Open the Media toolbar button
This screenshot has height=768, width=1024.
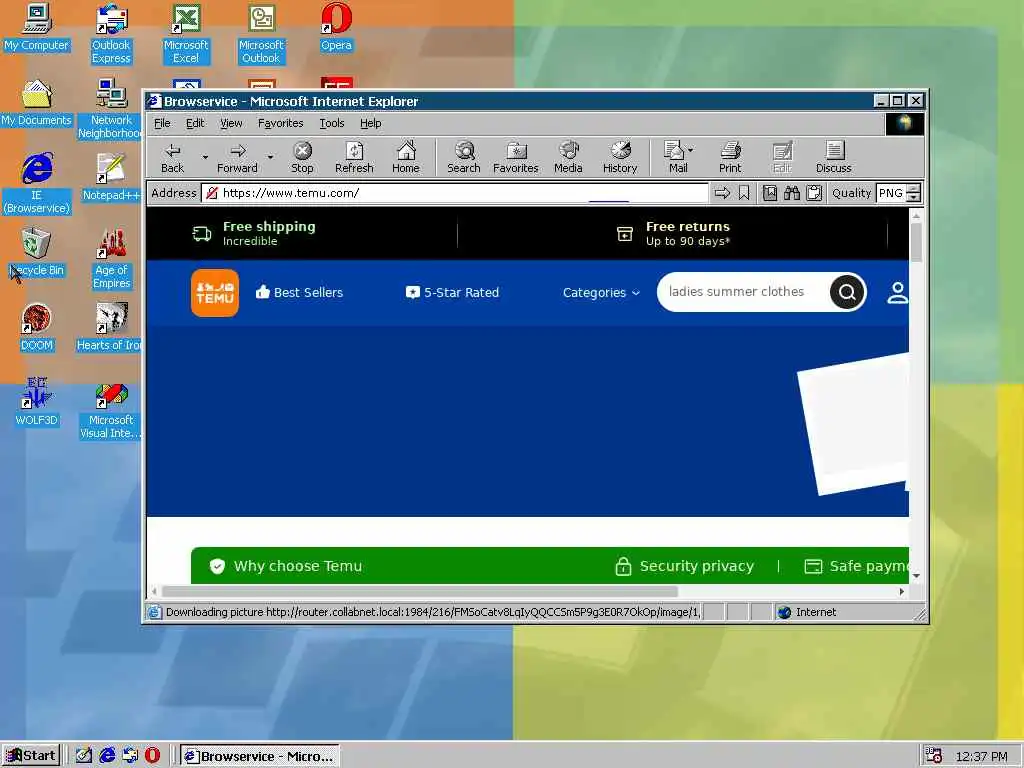tap(568, 157)
